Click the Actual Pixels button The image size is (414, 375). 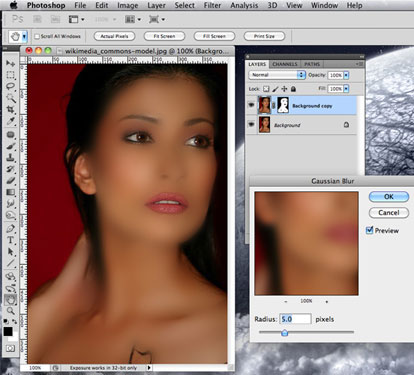click(114, 36)
